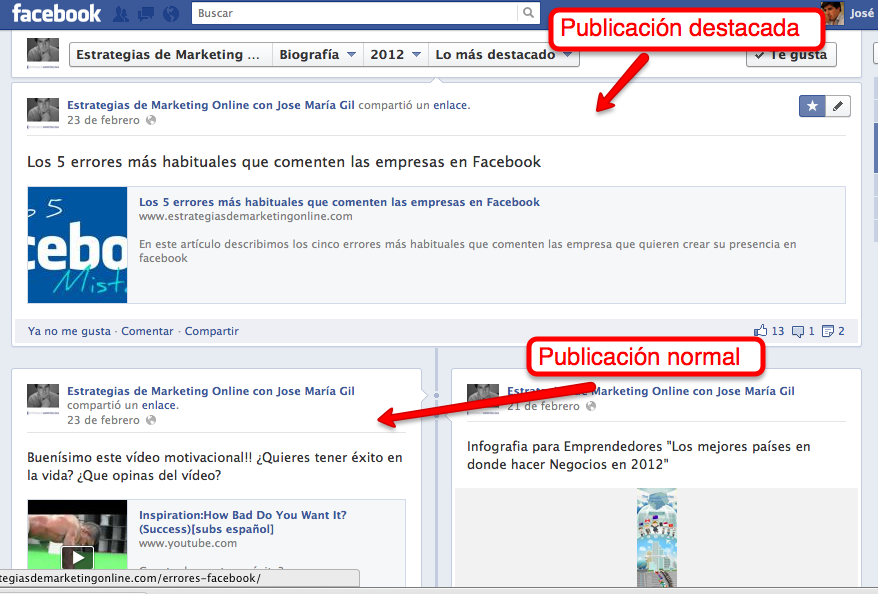Click the Estrategias de Marketing ... page name button
Viewport: 878px width, 594px height.
point(171,54)
